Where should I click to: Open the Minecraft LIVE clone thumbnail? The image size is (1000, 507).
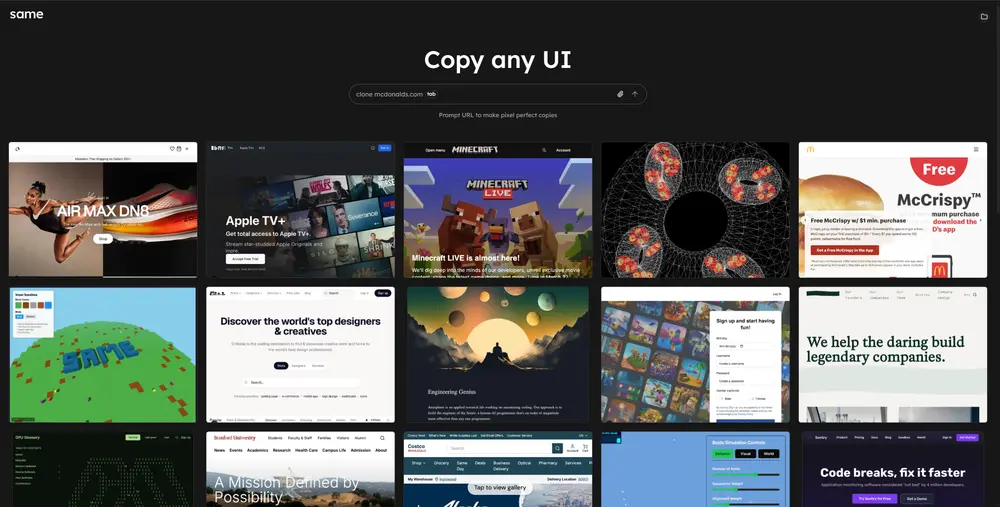497,209
